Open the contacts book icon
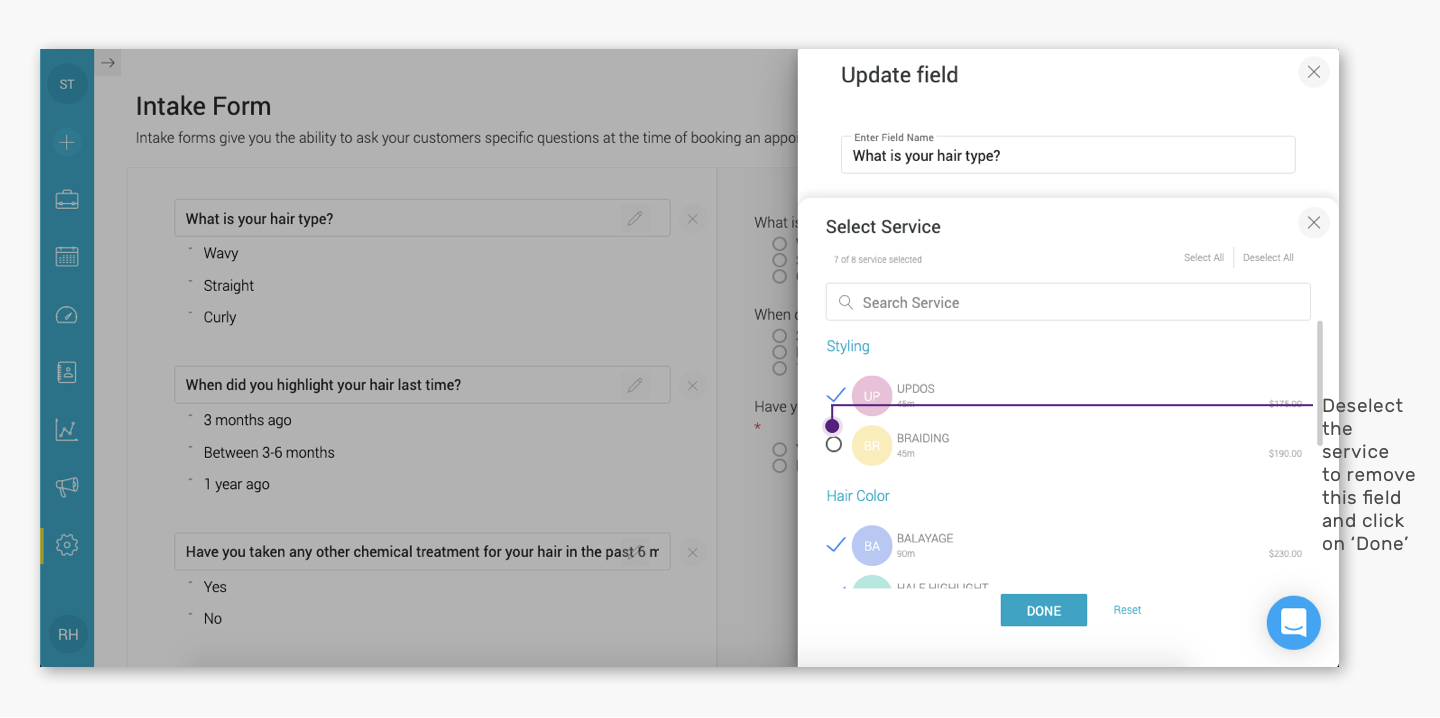Screen dimensions: 1440x718 point(67,372)
